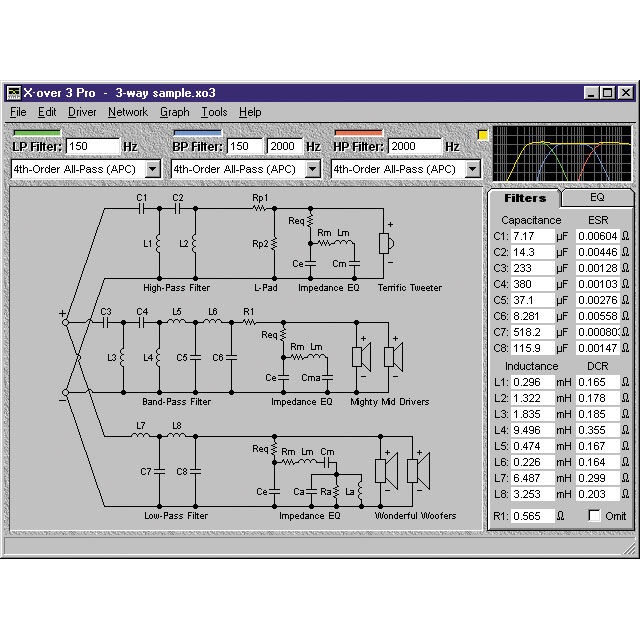Click capacitor C7 in the schematic
Image resolution: width=641 pixels, height=641 pixels.
159,471
